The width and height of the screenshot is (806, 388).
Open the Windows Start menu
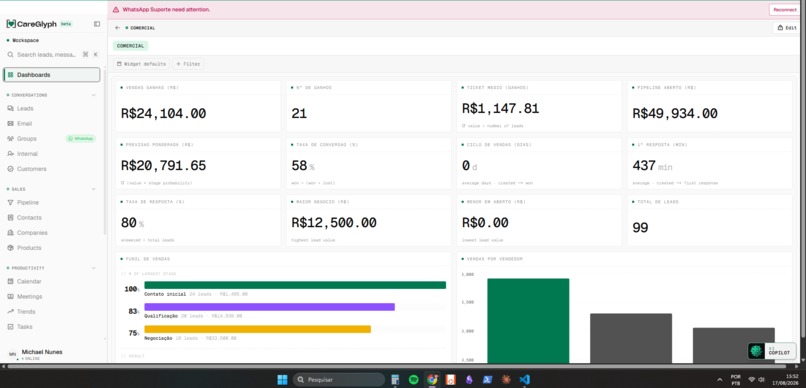282,380
